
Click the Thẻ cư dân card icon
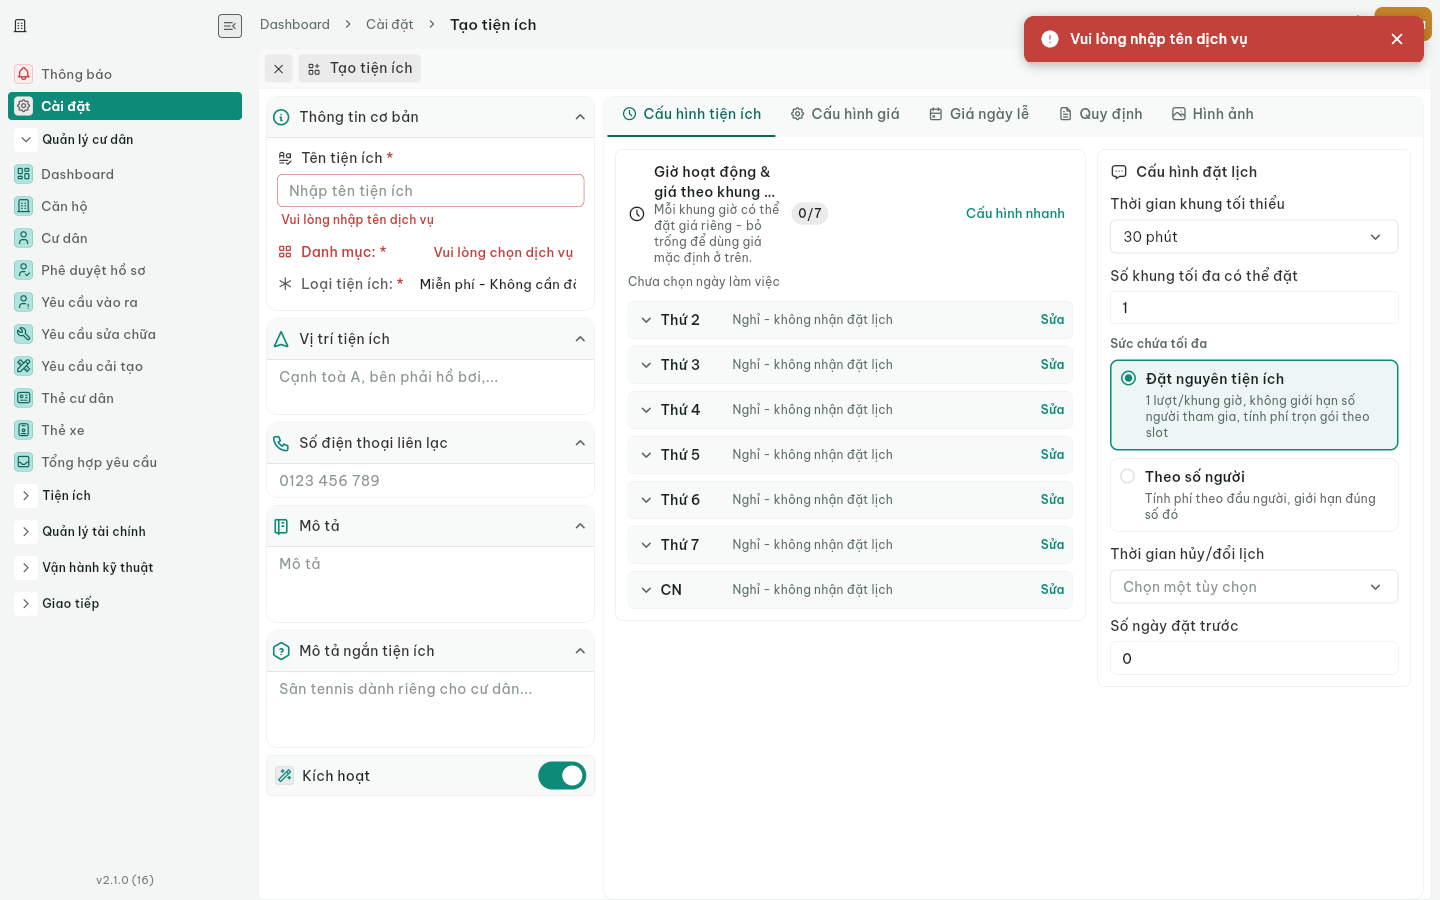24,398
